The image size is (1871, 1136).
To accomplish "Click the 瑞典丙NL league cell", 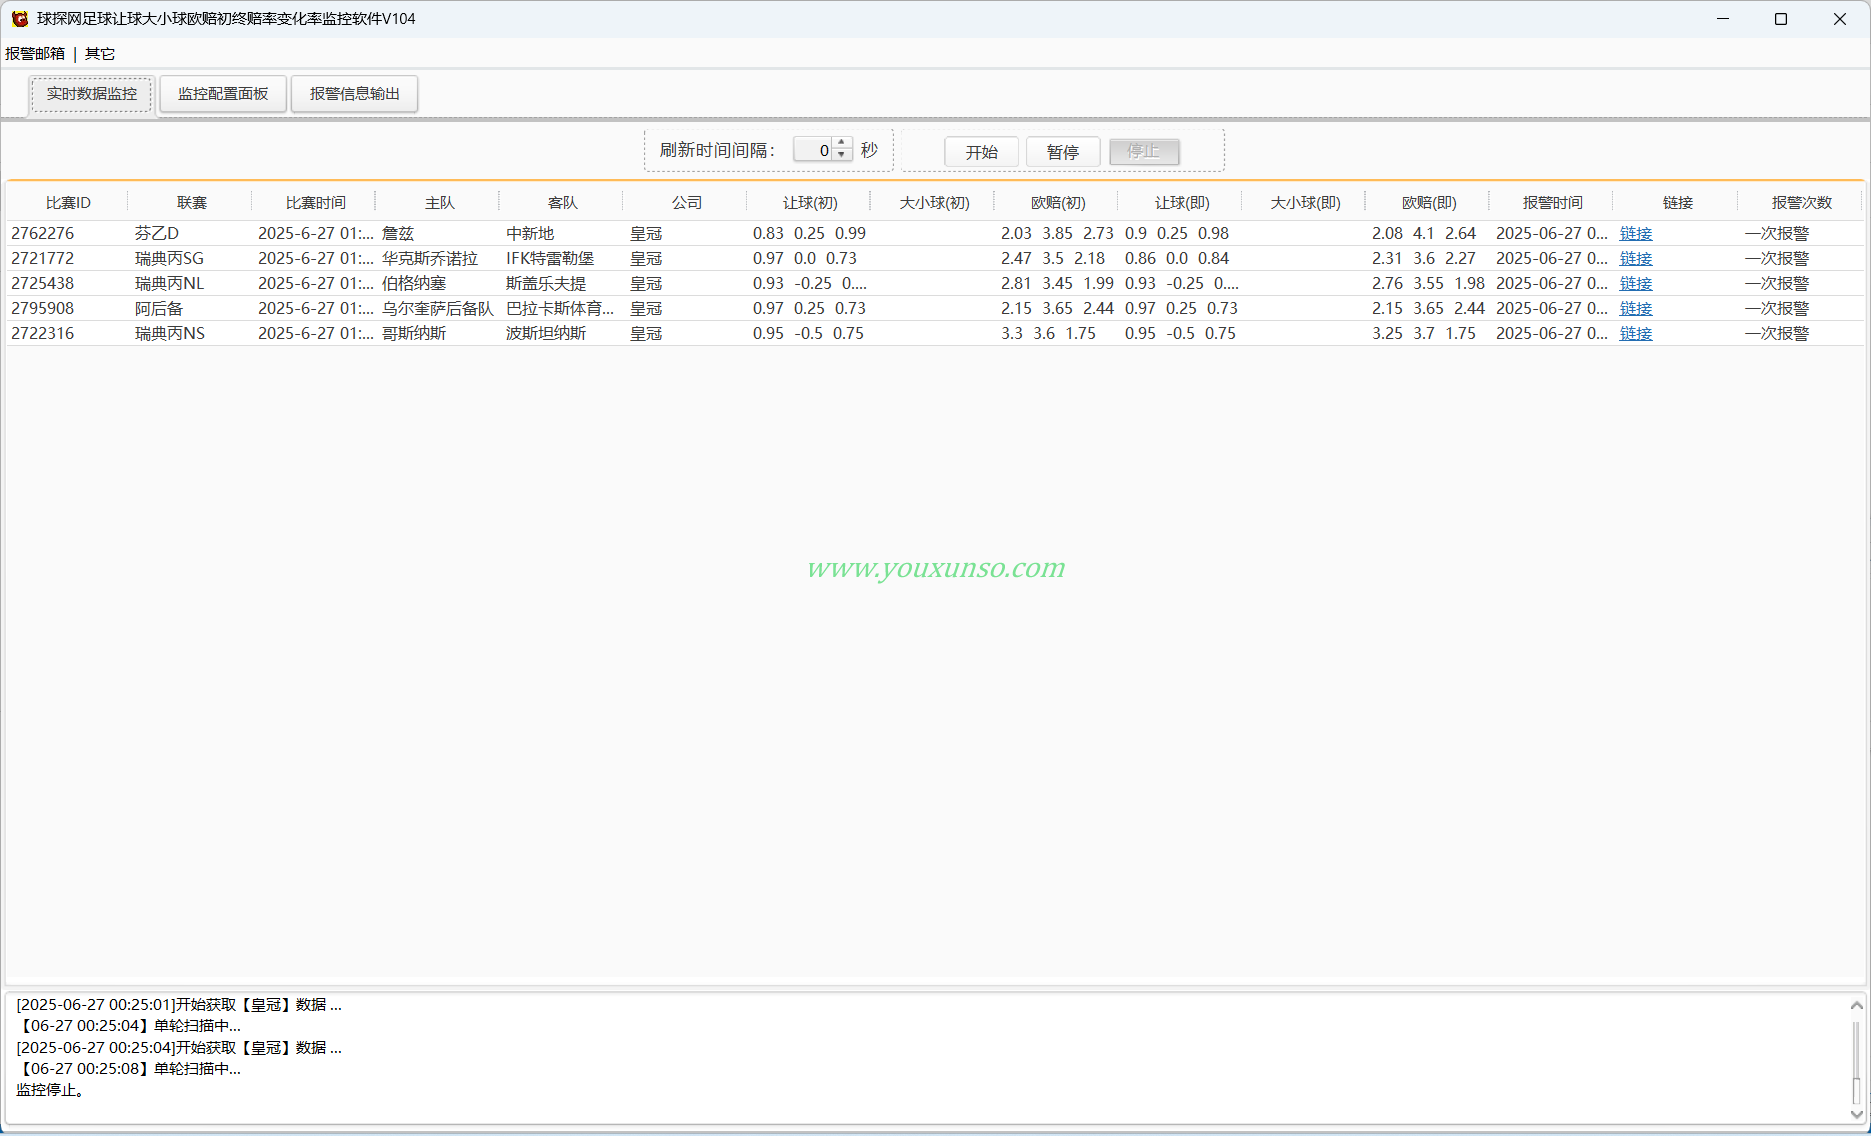I will [169, 284].
